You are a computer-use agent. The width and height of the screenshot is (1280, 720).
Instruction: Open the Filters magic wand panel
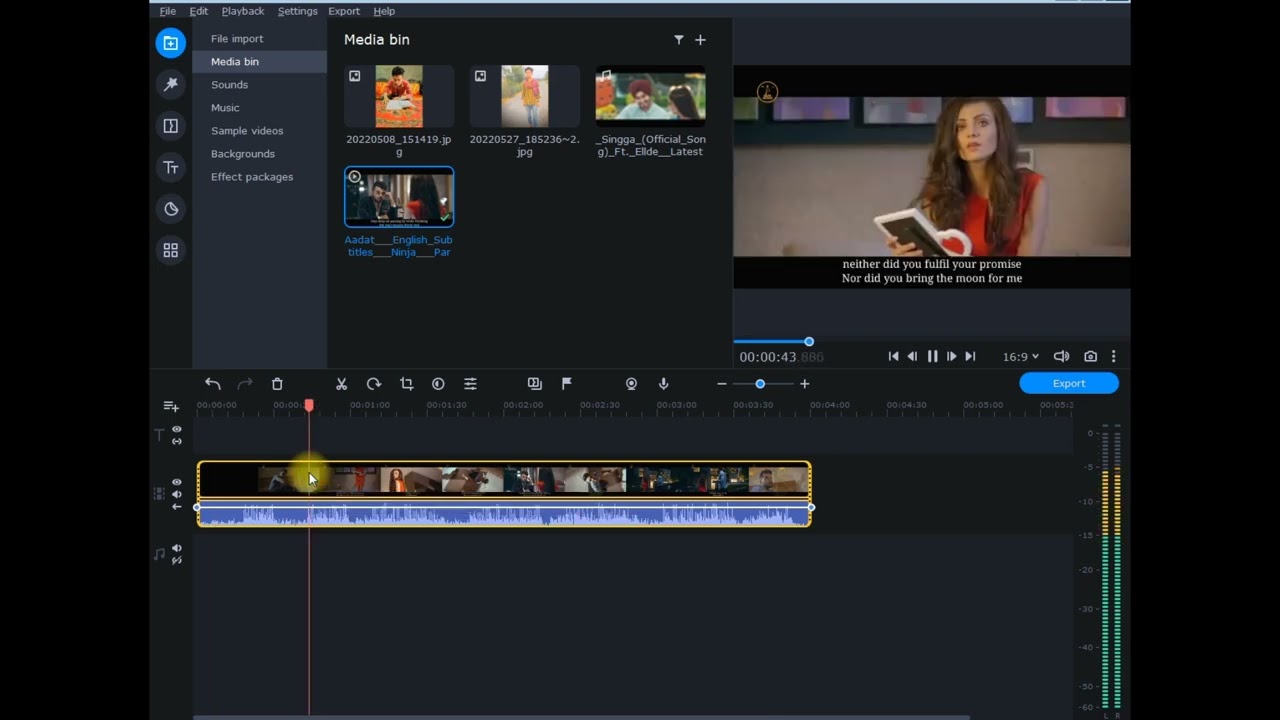click(x=171, y=85)
